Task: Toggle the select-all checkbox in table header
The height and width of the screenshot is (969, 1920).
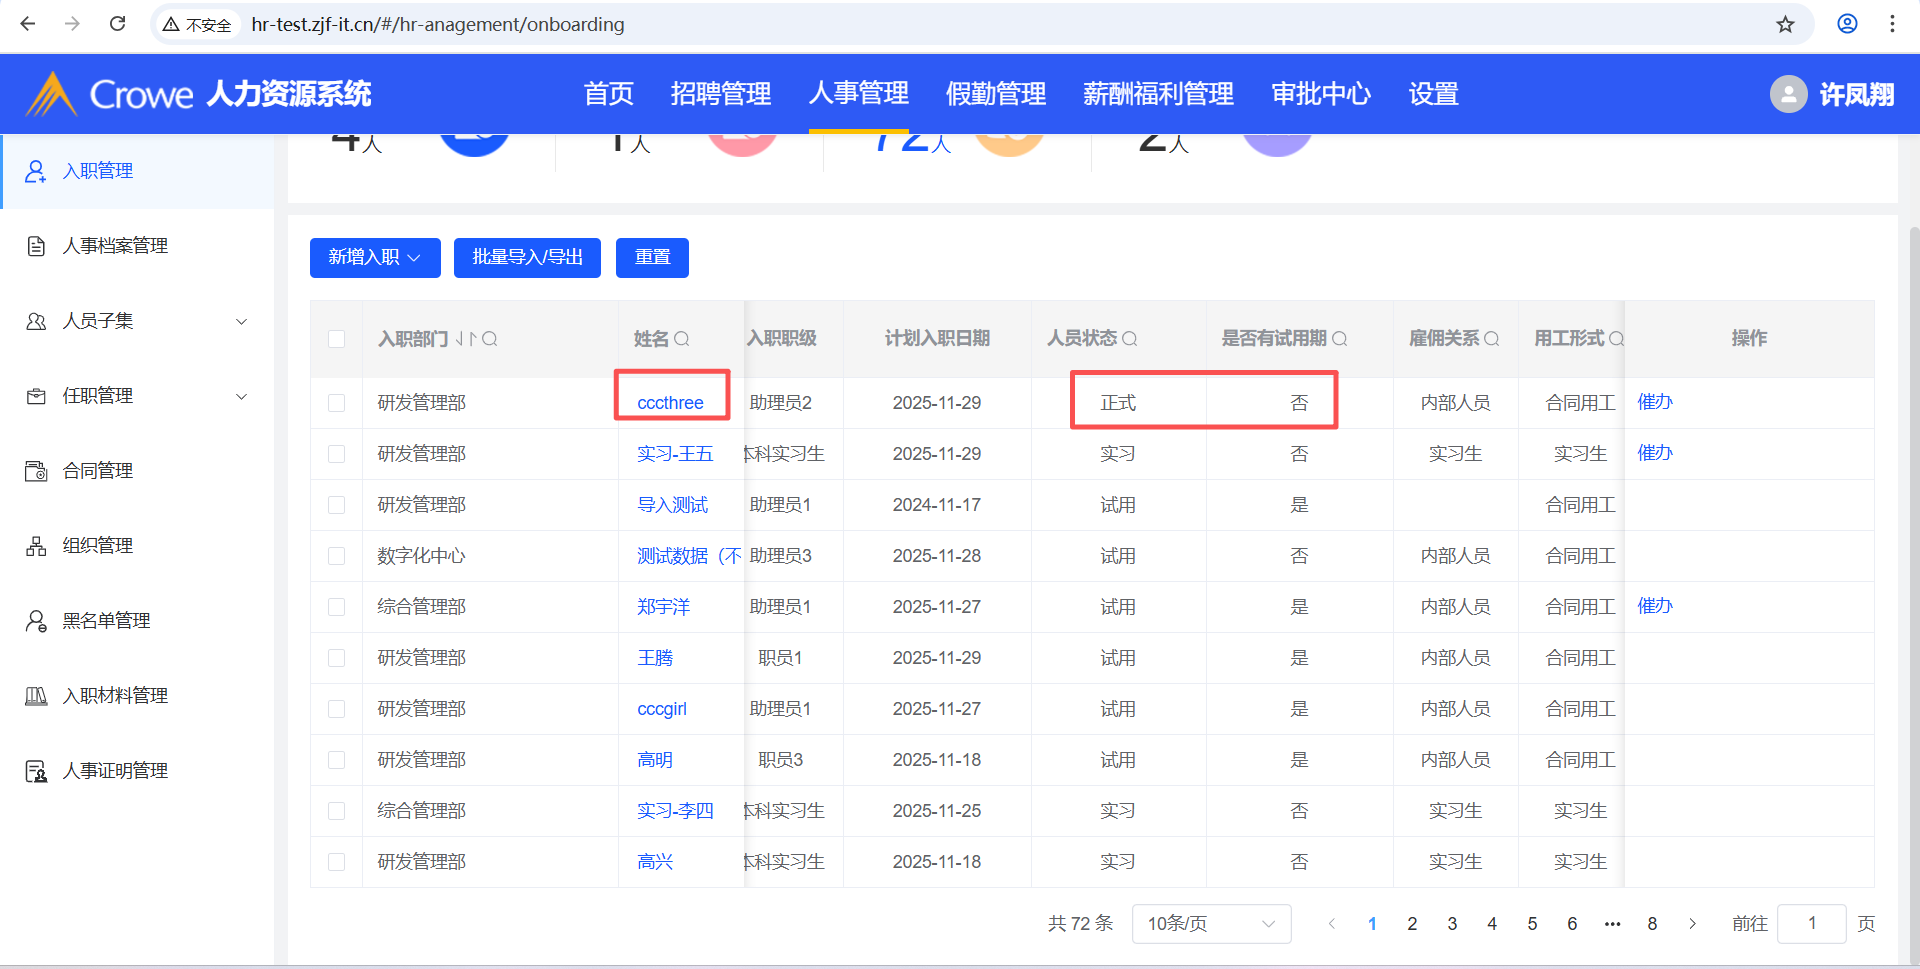Action: [337, 339]
